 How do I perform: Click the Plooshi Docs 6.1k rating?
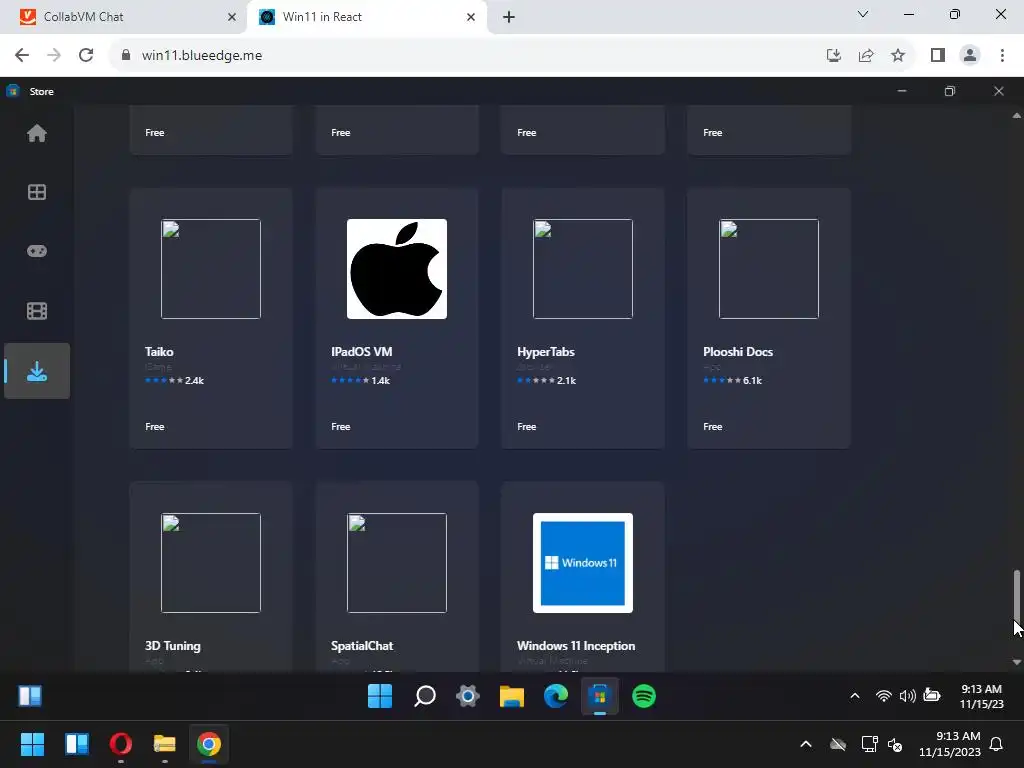coord(733,380)
